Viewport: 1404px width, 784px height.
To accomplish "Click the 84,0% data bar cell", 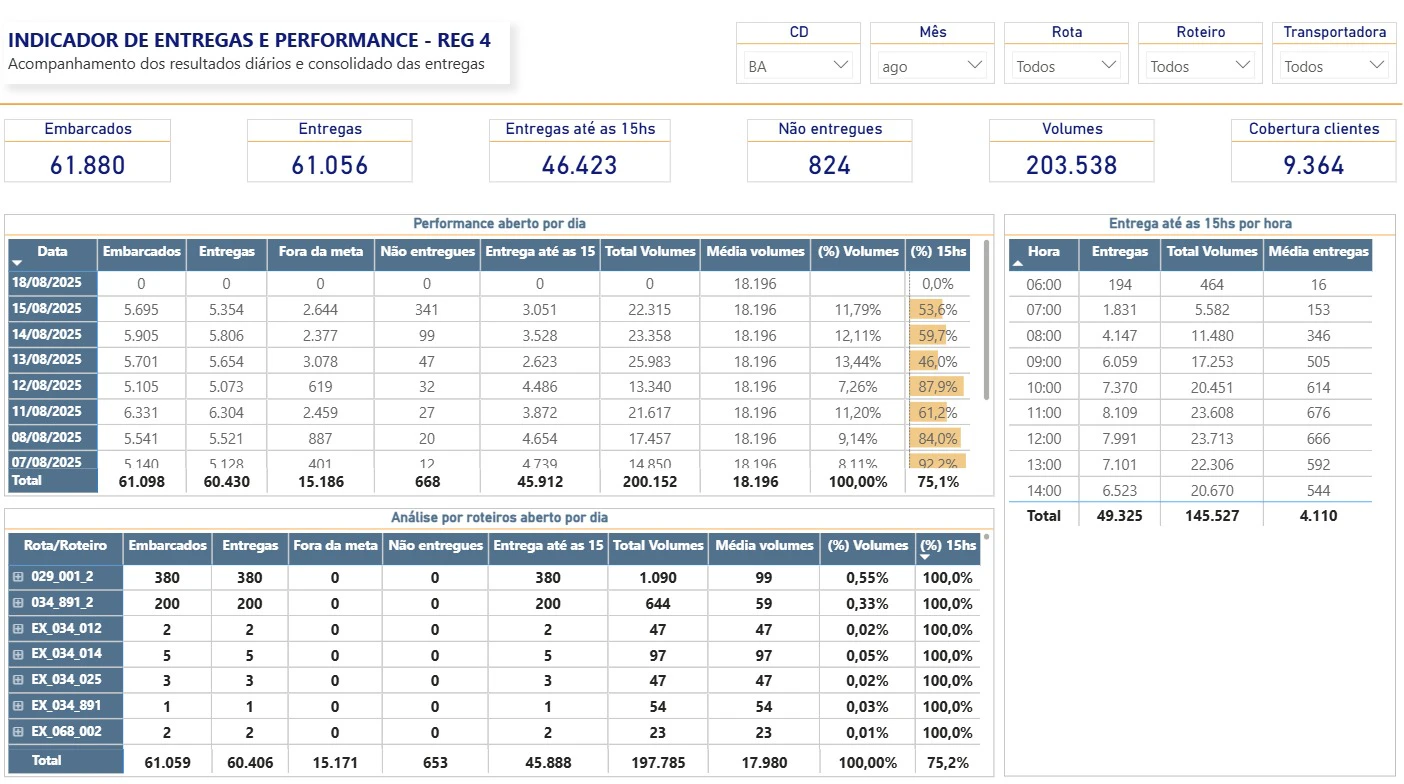I will pyautogui.click(x=939, y=438).
